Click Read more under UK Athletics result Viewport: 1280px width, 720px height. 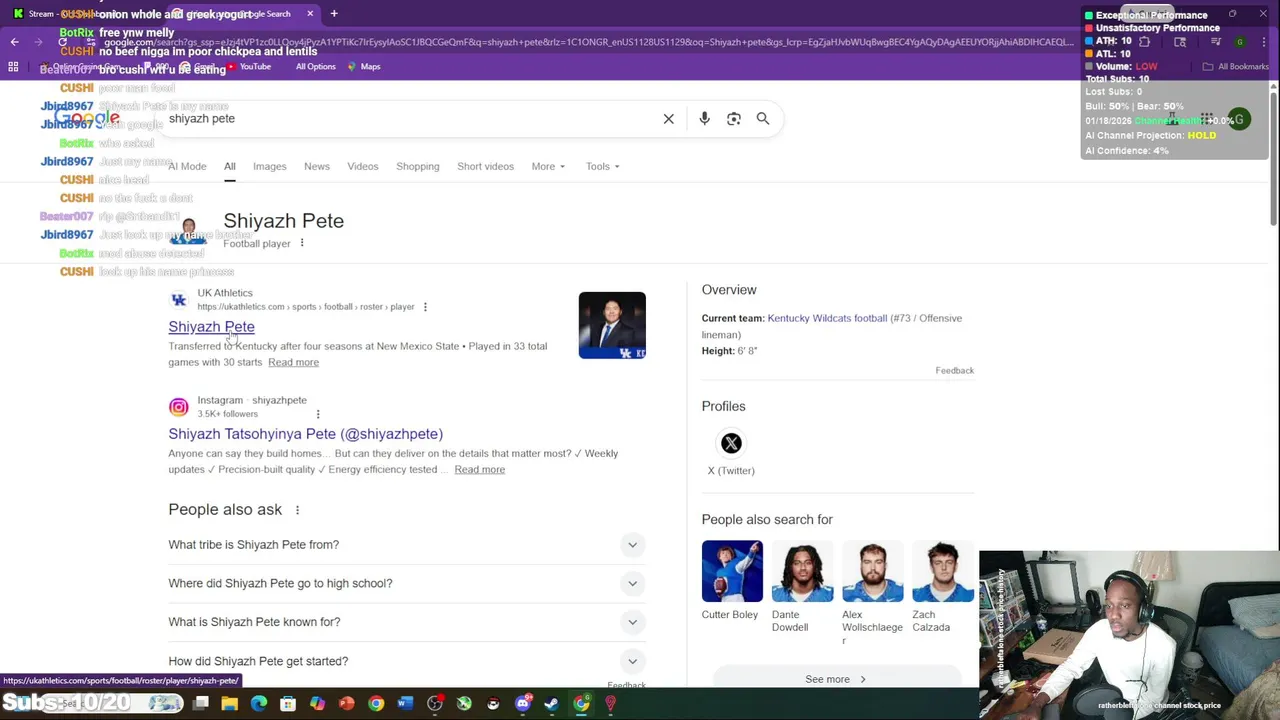point(293,362)
